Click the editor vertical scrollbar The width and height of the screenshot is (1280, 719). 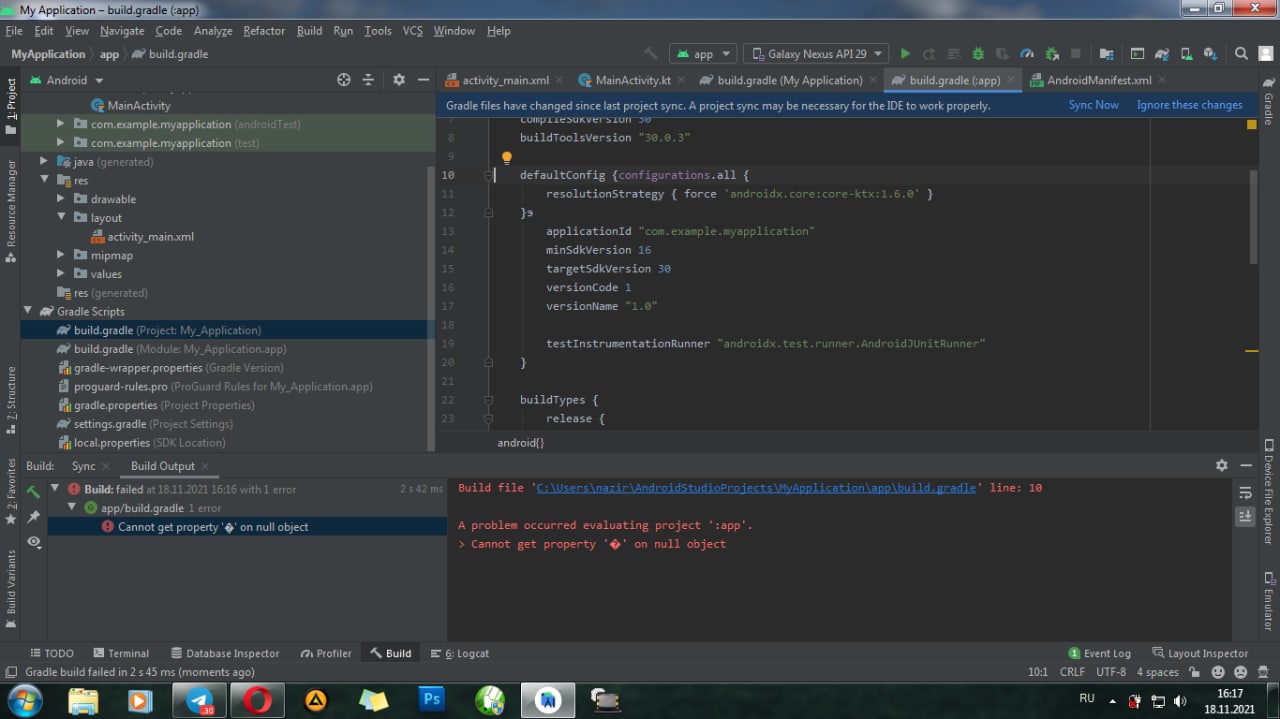tap(1254, 216)
